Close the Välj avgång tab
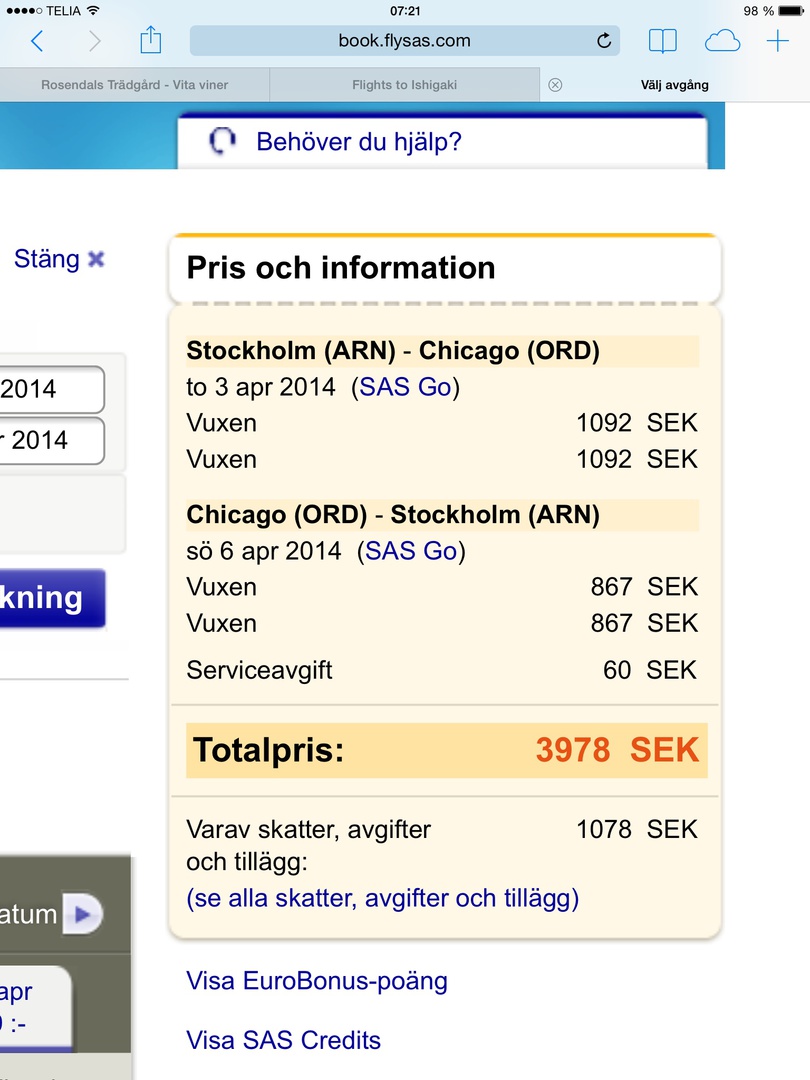 point(555,85)
